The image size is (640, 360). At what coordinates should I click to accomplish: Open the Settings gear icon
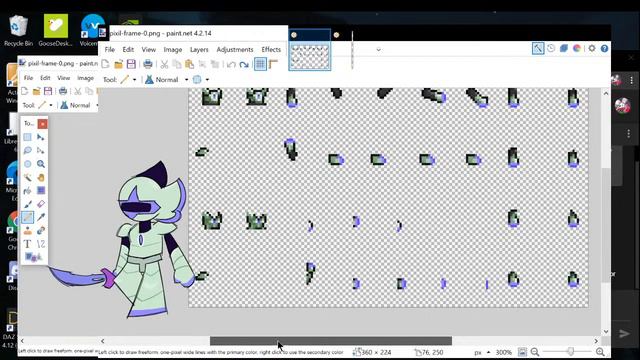tap(592, 49)
